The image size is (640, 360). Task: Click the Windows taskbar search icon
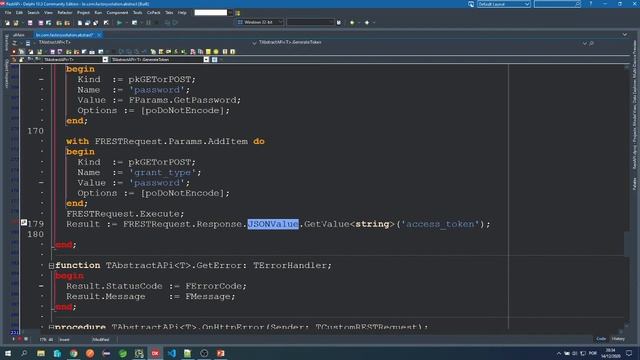click(24, 353)
